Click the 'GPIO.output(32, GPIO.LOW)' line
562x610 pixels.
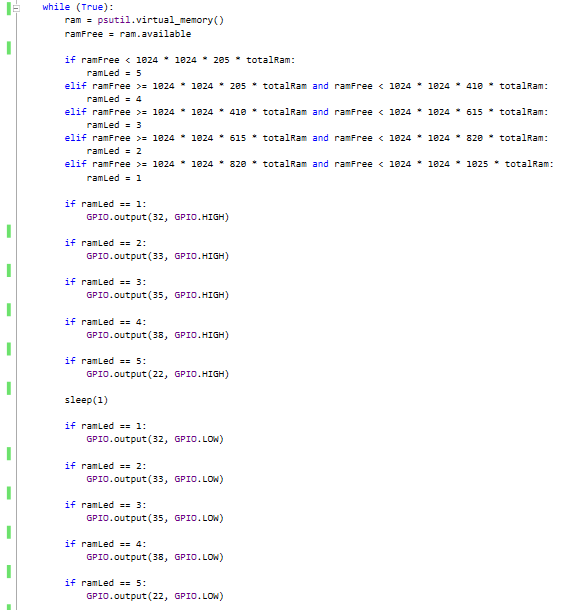point(155,439)
